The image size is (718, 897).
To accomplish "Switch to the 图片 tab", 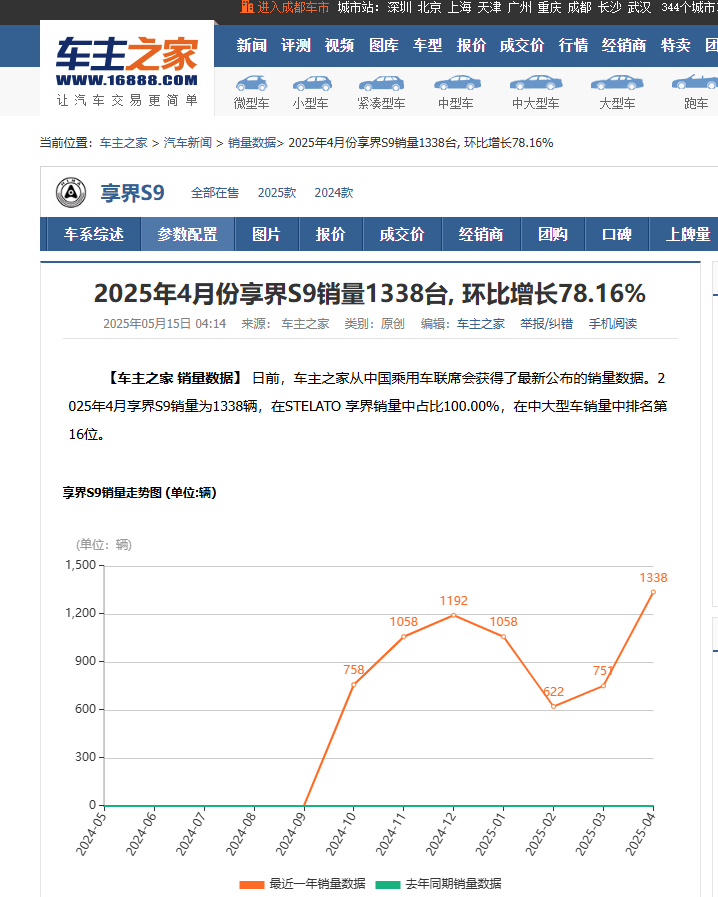I will pyautogui.click(x=266, y=234).
